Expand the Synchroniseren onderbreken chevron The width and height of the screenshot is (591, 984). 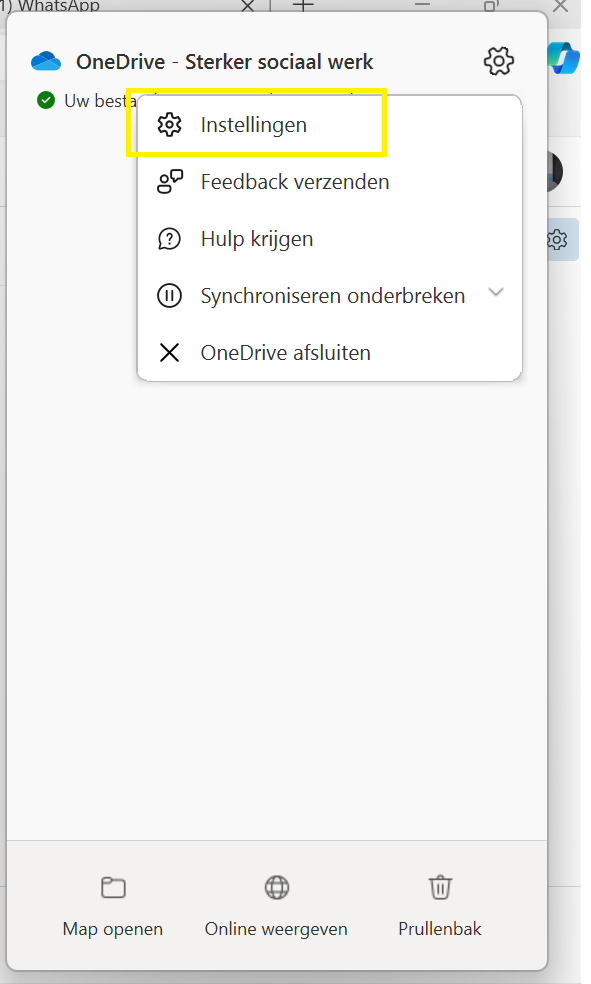[x=496, y=292]
